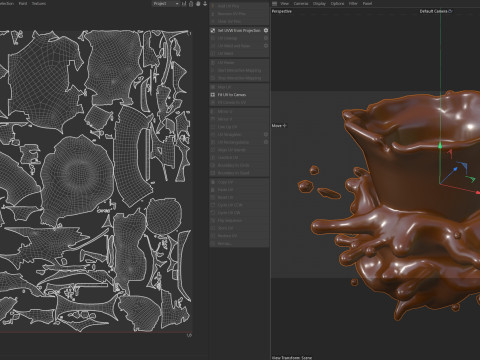
Task: Open viewport hamburger menu icon
Action: [274, 3]
